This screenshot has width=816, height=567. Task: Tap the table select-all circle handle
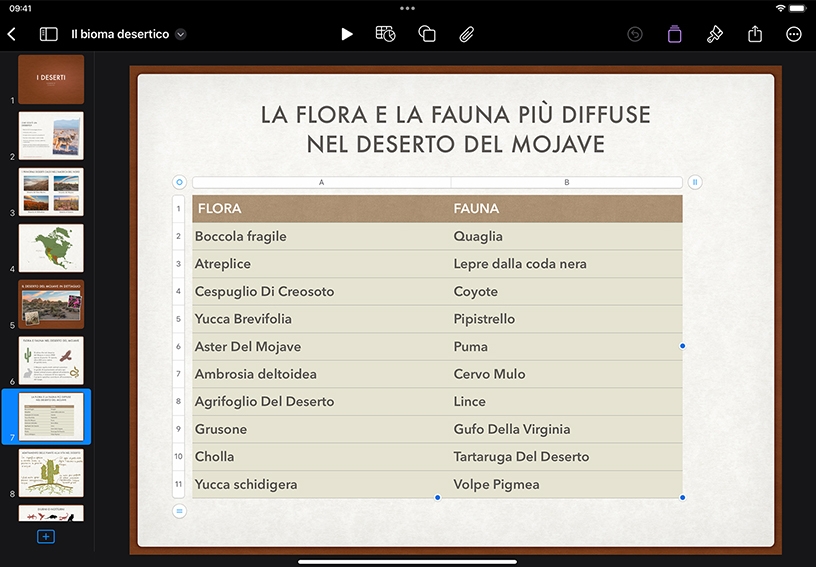click(179, 182)
